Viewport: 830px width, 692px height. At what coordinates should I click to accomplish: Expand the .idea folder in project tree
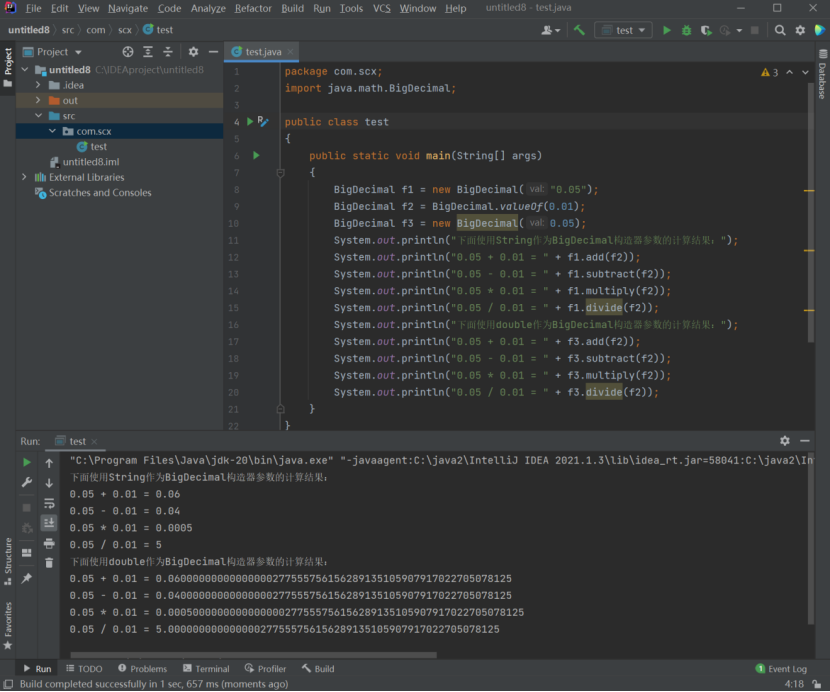(x=38, y=85)
